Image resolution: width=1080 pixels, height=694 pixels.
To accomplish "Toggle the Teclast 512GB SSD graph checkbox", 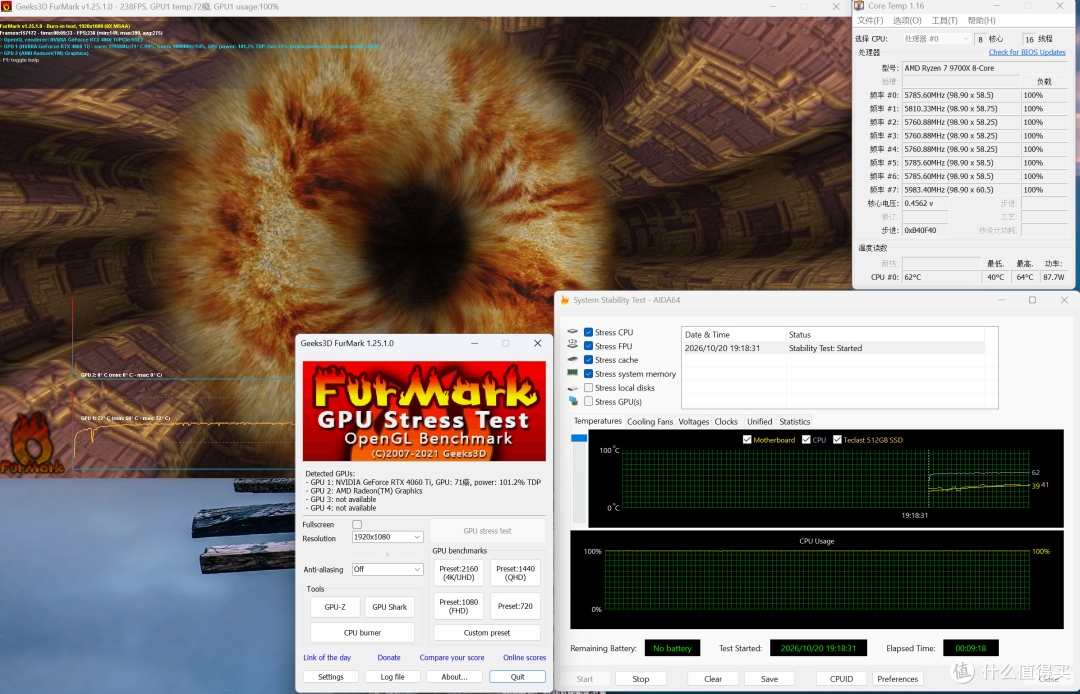I will [x=837, y=439].
